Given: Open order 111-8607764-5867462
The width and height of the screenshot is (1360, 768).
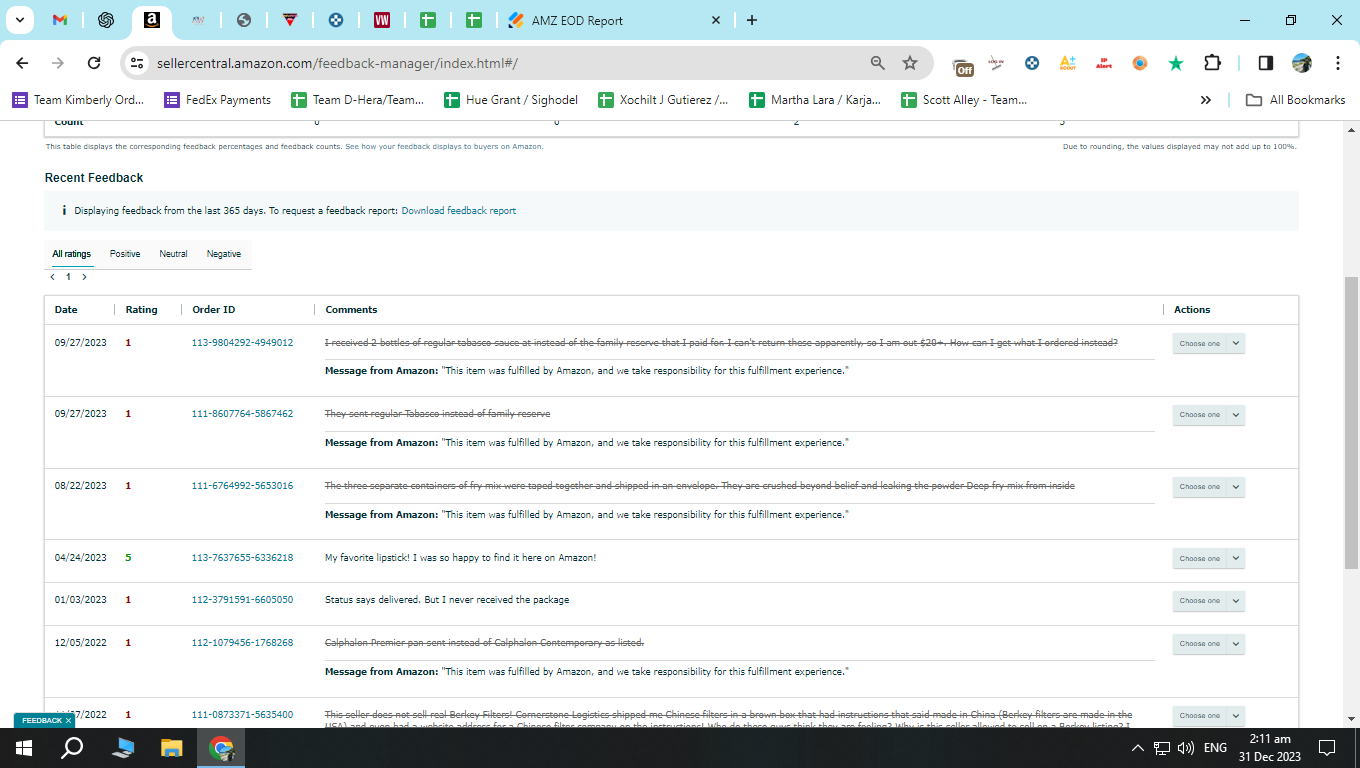Looking at the screenshot, I should 242,414.
